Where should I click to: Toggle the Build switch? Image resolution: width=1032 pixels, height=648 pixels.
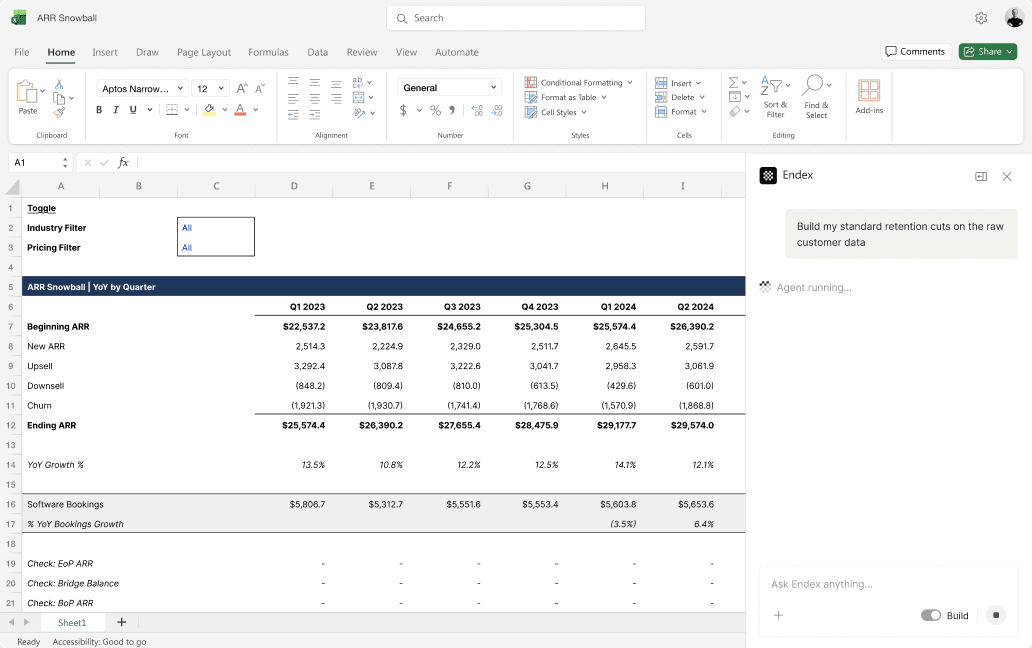click(x=931, y=615)
